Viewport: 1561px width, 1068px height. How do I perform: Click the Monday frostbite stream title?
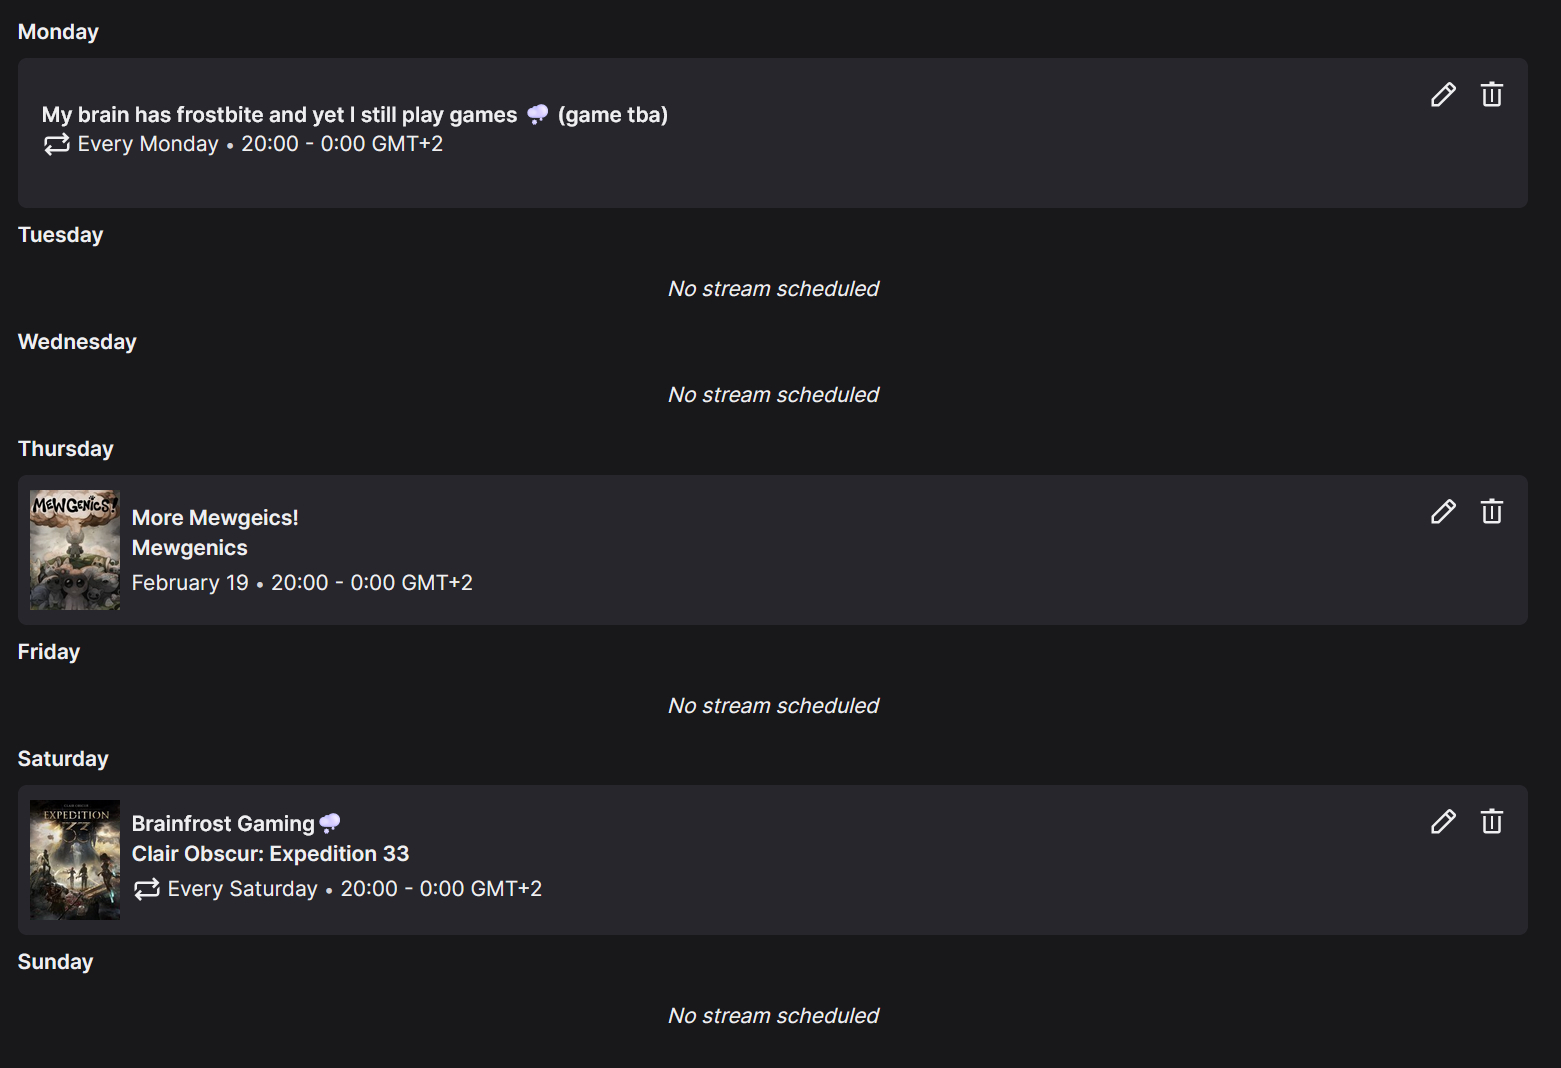(x=280, y=115)
